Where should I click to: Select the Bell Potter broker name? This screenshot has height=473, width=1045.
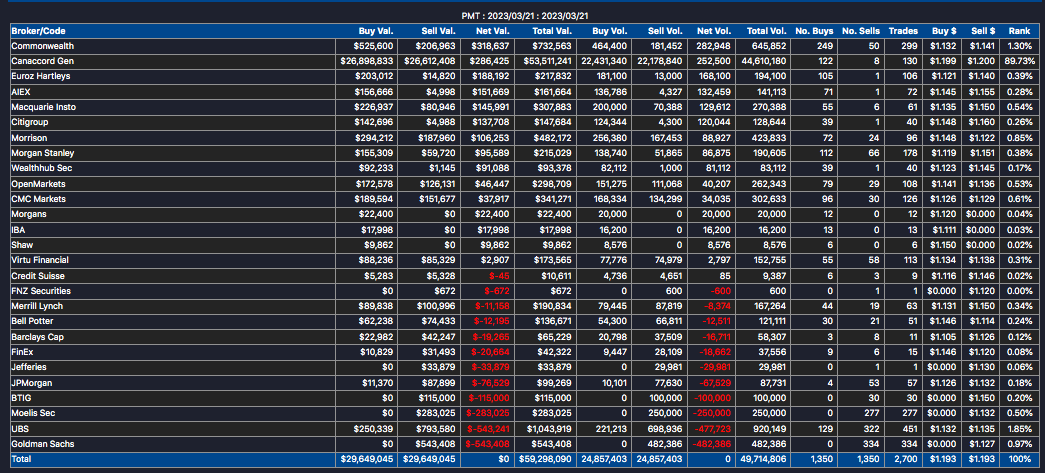(x=33, y=322)
